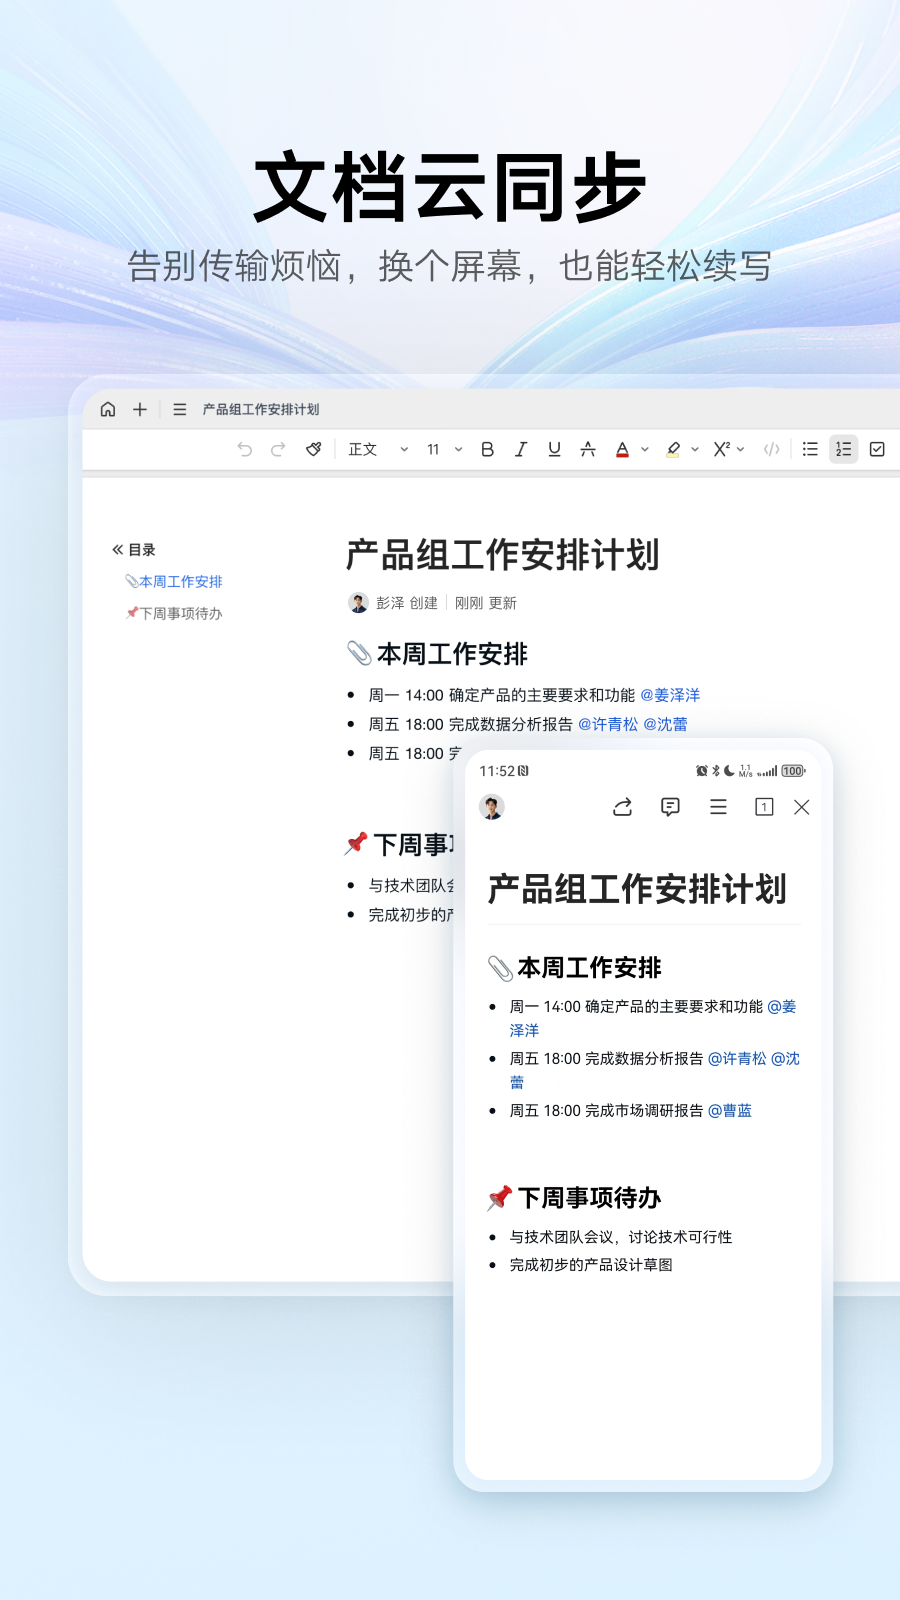This screenshot has width=900, height=1600.
Task: Open the font size 11 dropdown
Action: (x=445, y=450)
